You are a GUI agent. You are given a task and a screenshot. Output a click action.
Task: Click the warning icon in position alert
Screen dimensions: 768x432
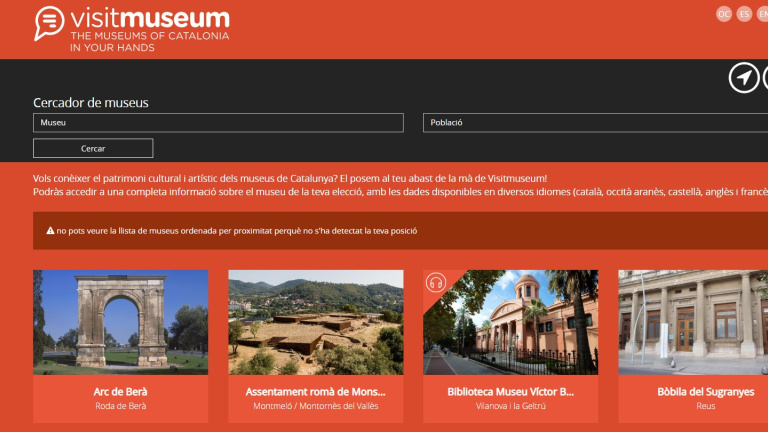pos(50,231)
